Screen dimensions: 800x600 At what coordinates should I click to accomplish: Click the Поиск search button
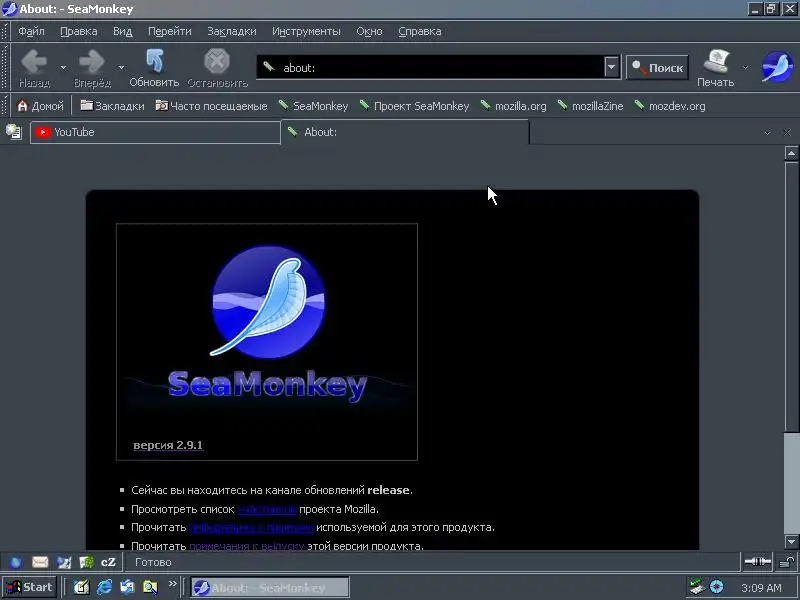(x=657, y=67)
